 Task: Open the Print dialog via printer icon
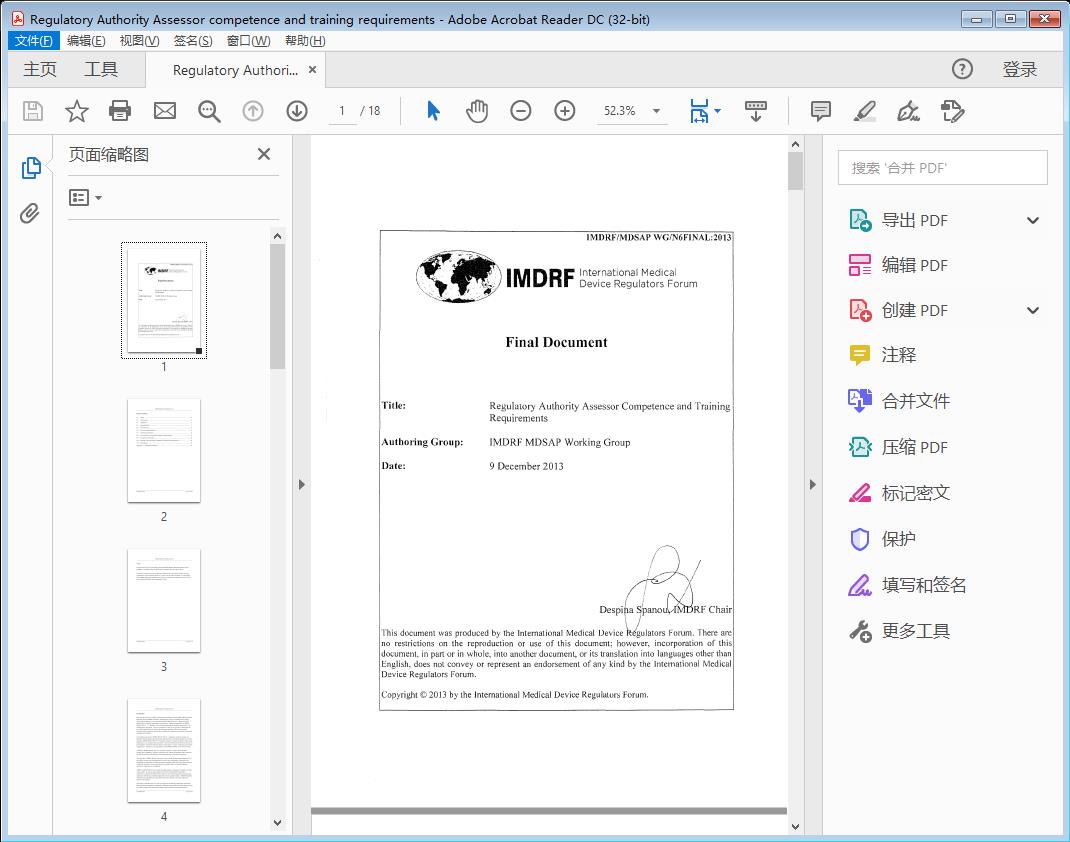pyautogui.click(x=120, y=111)
